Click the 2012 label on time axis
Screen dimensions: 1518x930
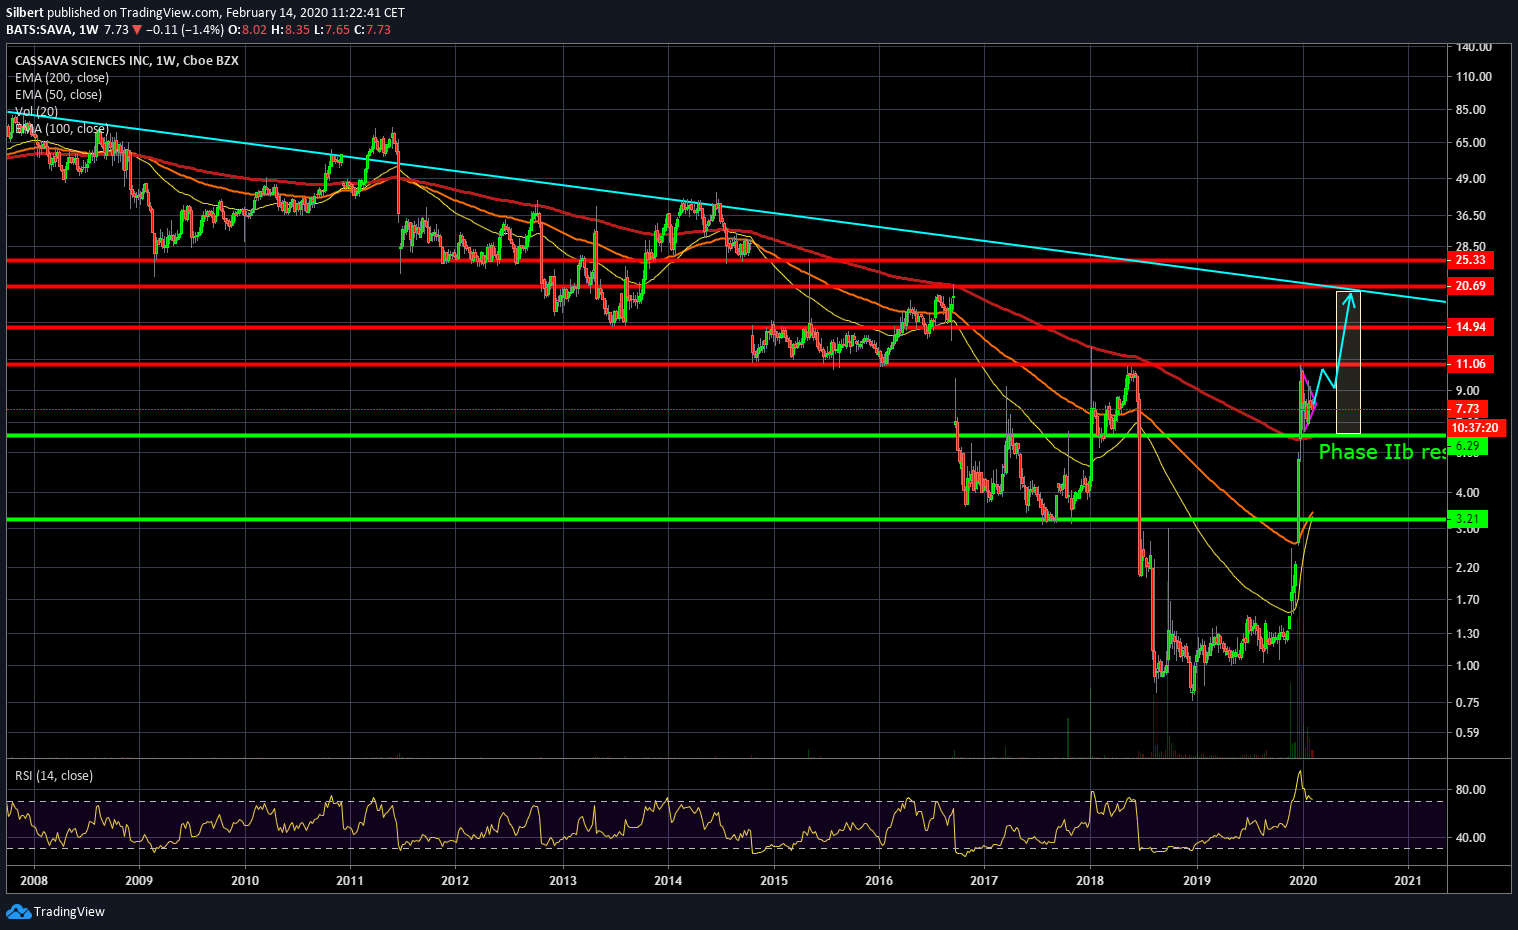click(455, 881)
